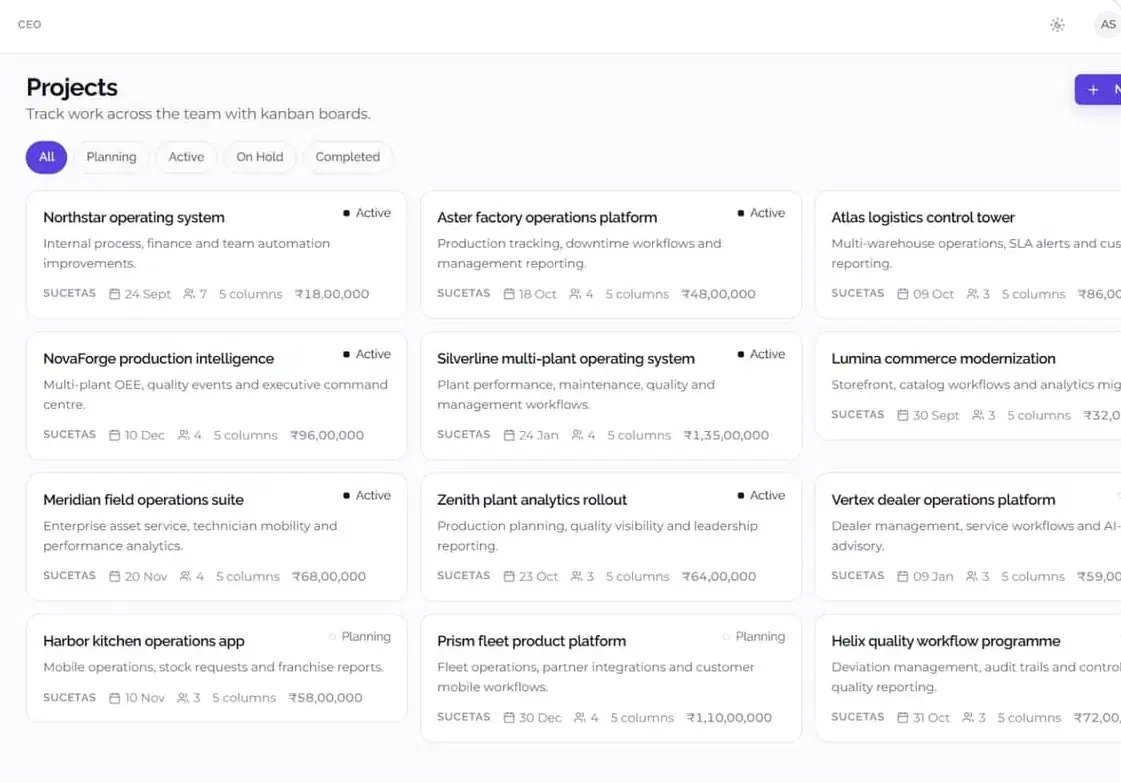Click Active status badge on Meridian card
Image resolution: width=1121 pixels, height=783 pixels.
367,496
